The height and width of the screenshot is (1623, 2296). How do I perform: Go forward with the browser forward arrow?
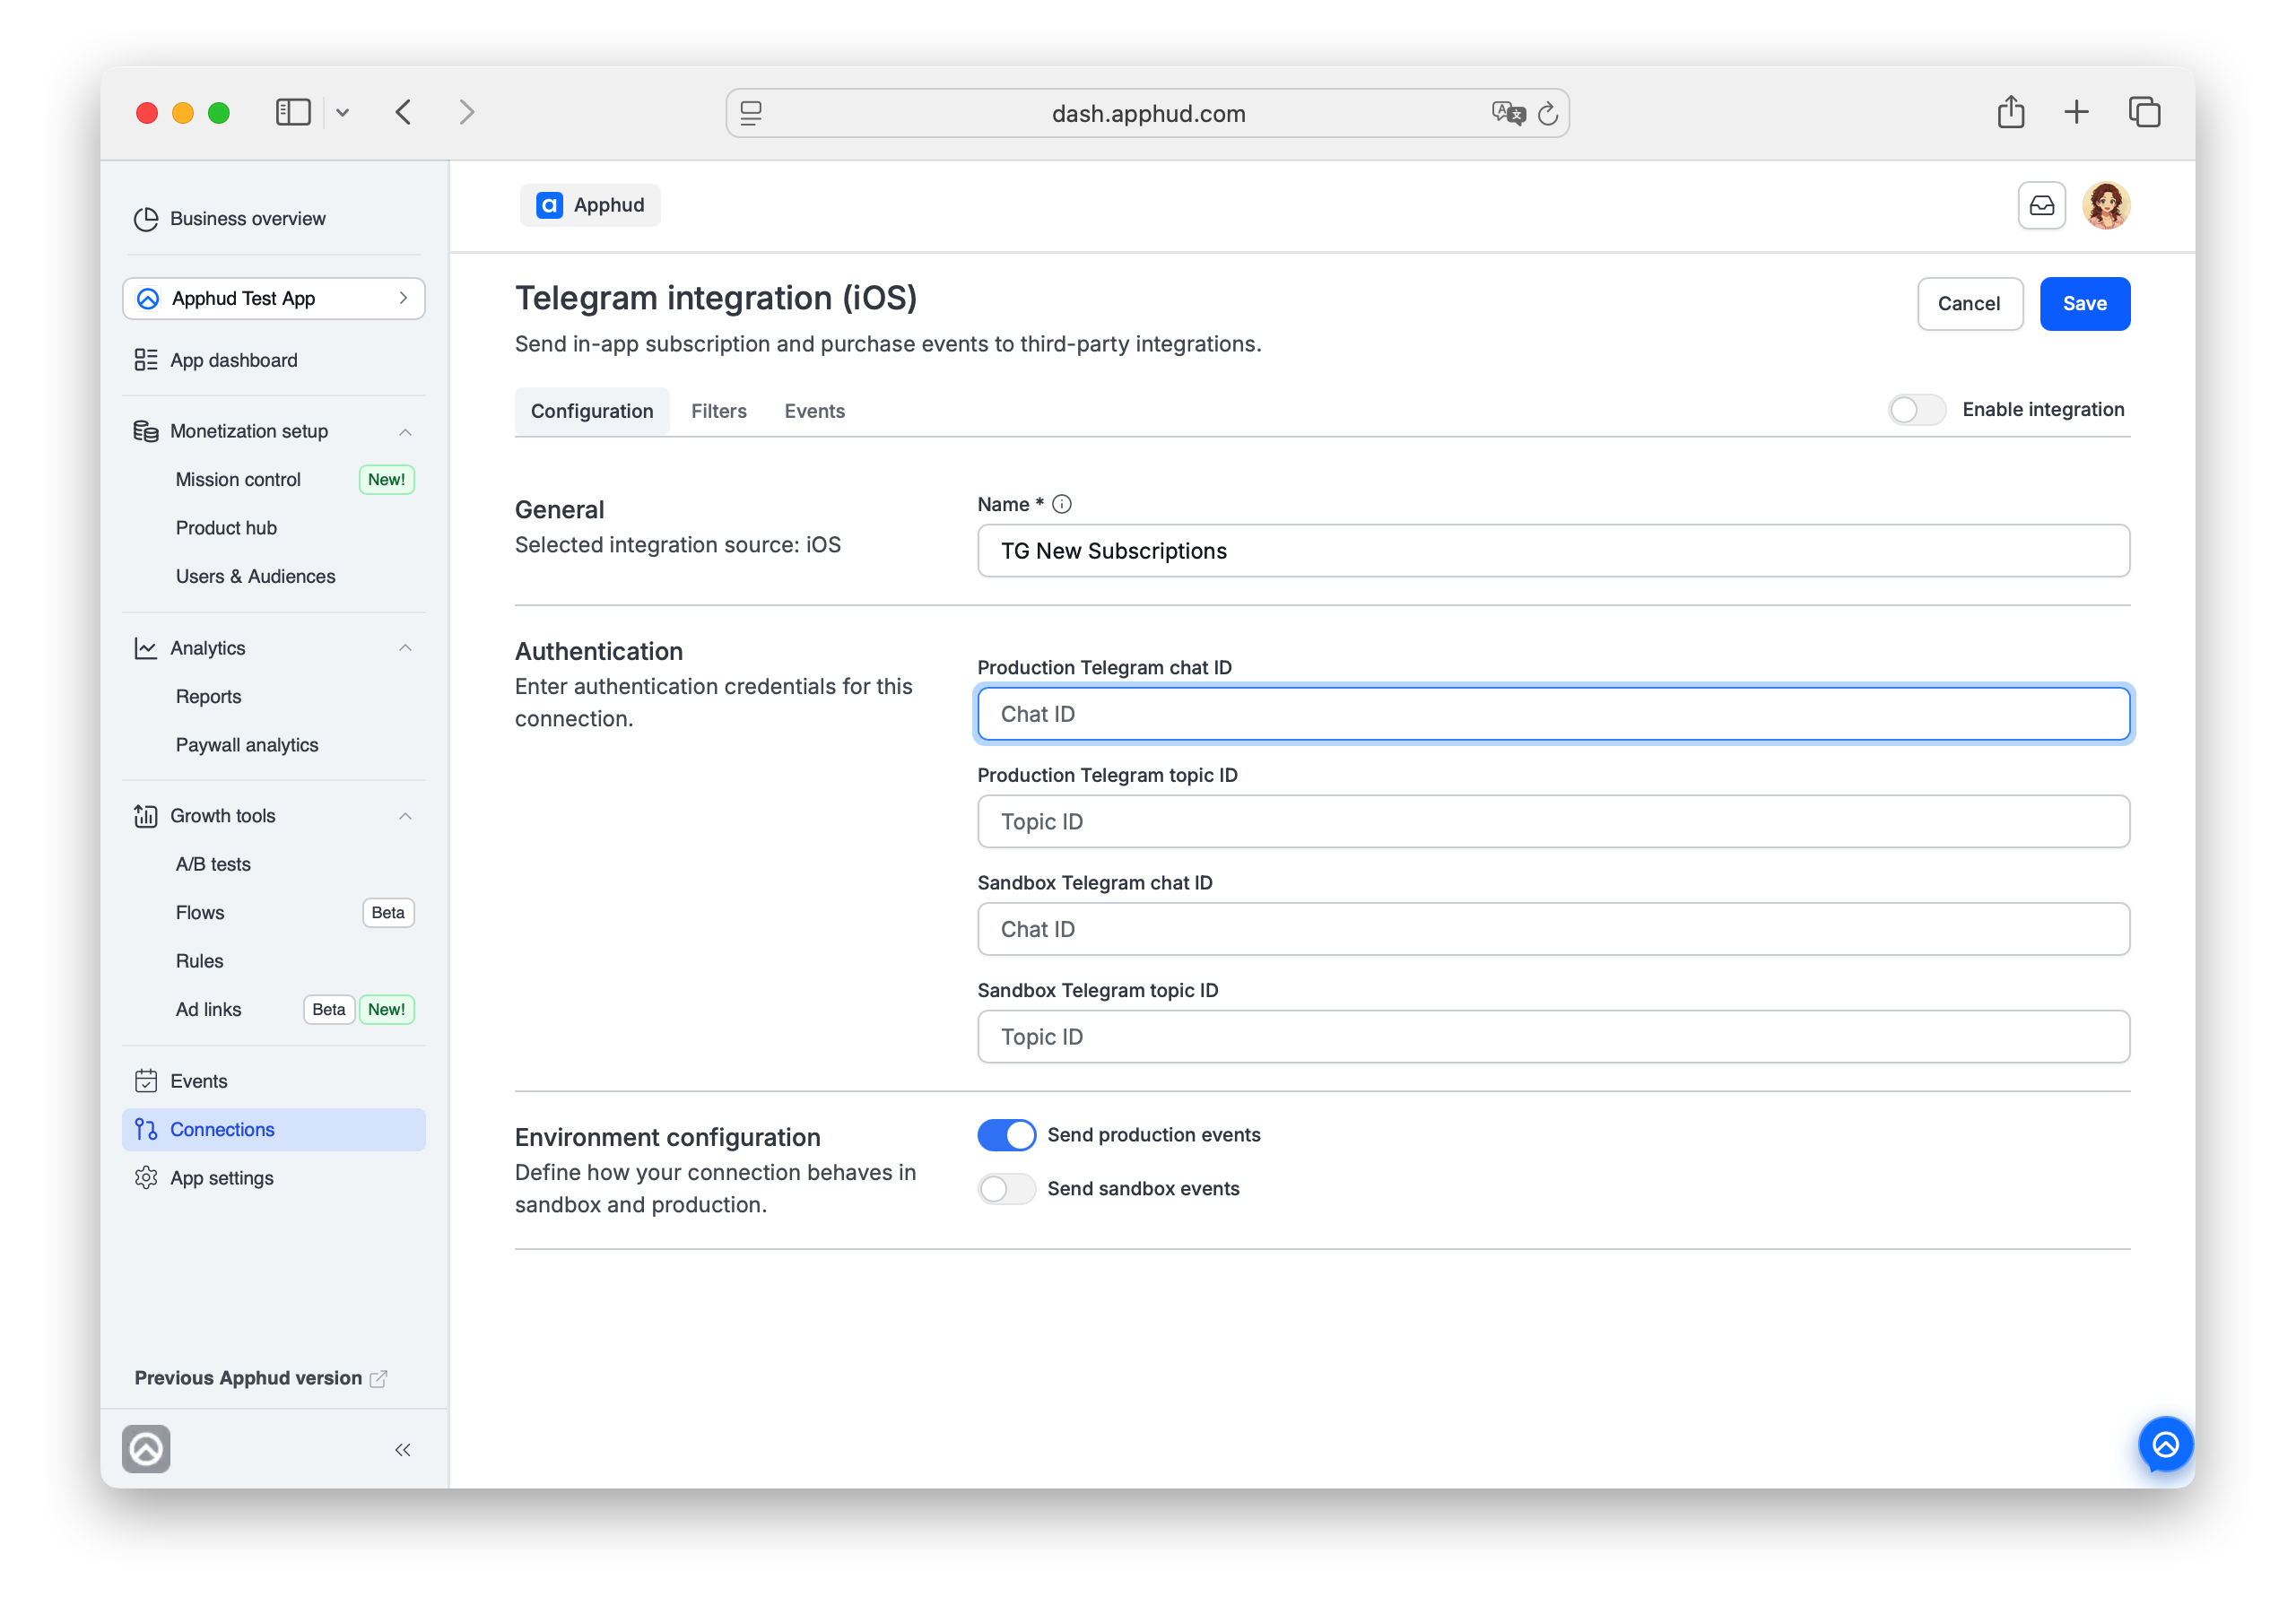click(x=466, y=112)
